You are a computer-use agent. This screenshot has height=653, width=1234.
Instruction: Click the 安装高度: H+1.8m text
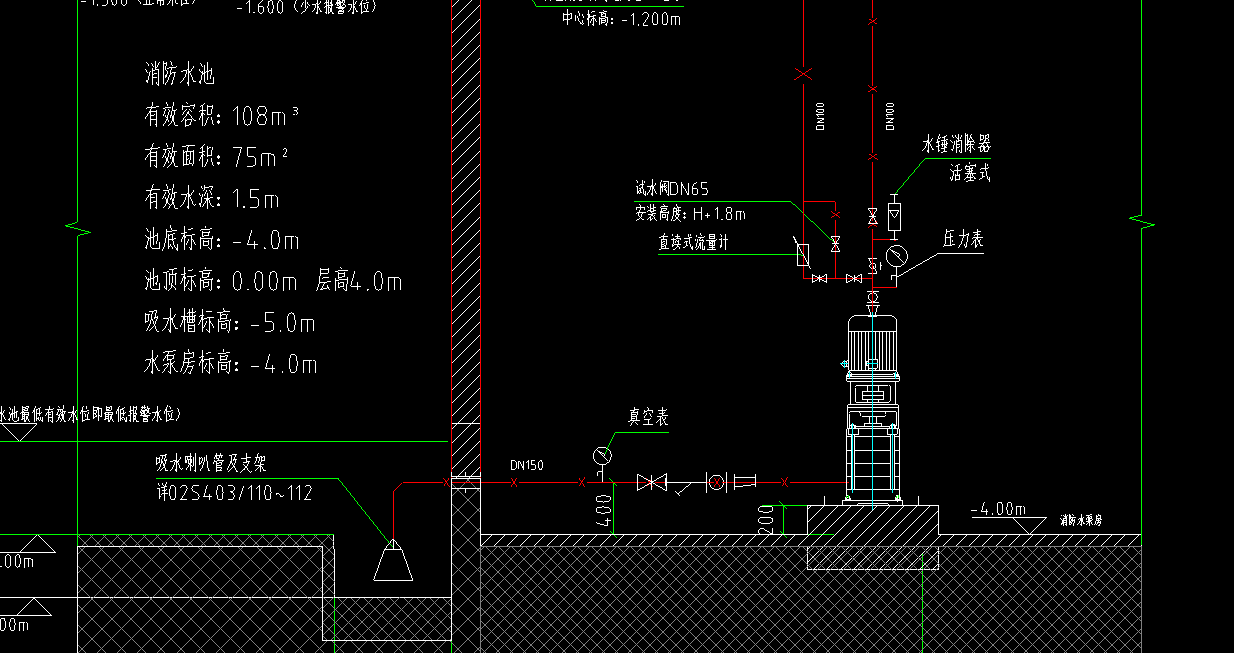690,213
